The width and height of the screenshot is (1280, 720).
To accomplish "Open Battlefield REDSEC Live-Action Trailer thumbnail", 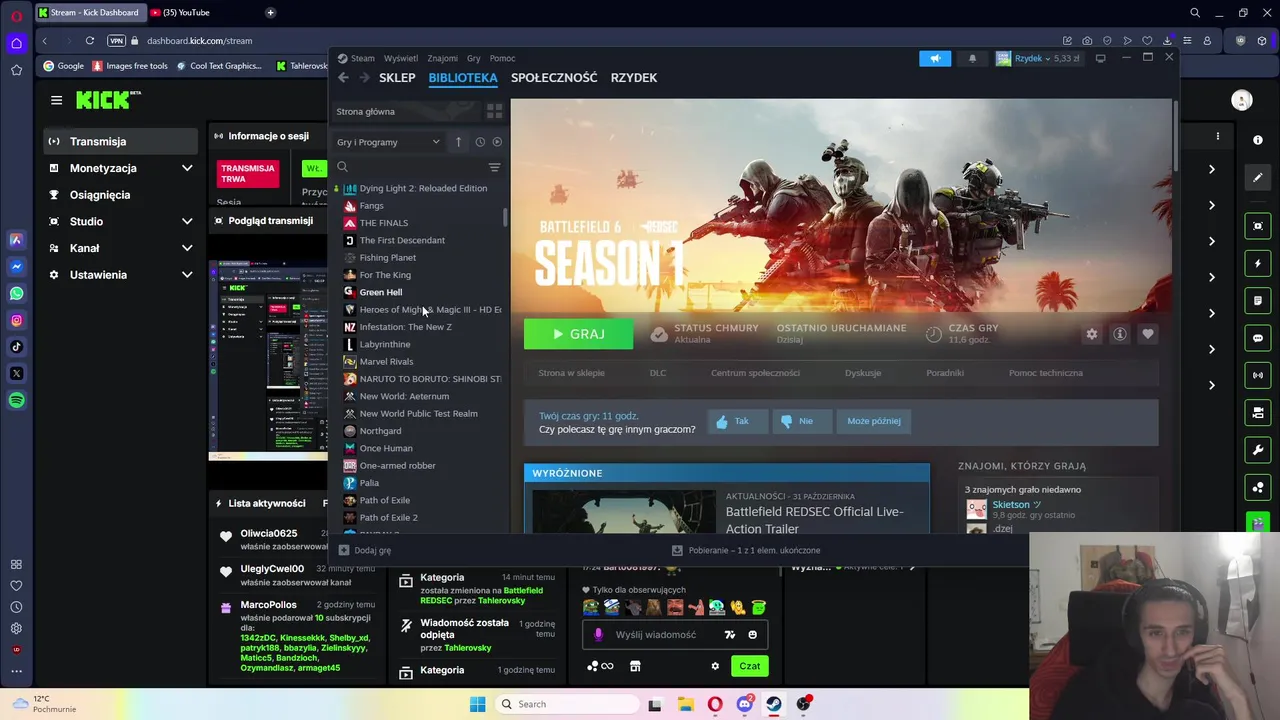I will coord(624,511).
